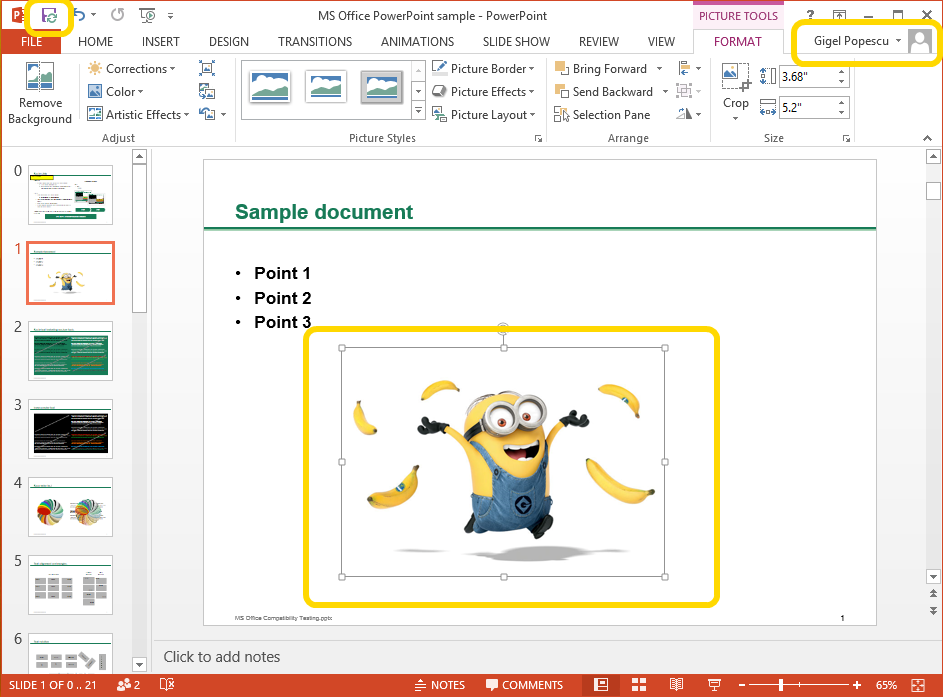
Task: Open Picture Styles dialog launcher
Action: (538, 139)
